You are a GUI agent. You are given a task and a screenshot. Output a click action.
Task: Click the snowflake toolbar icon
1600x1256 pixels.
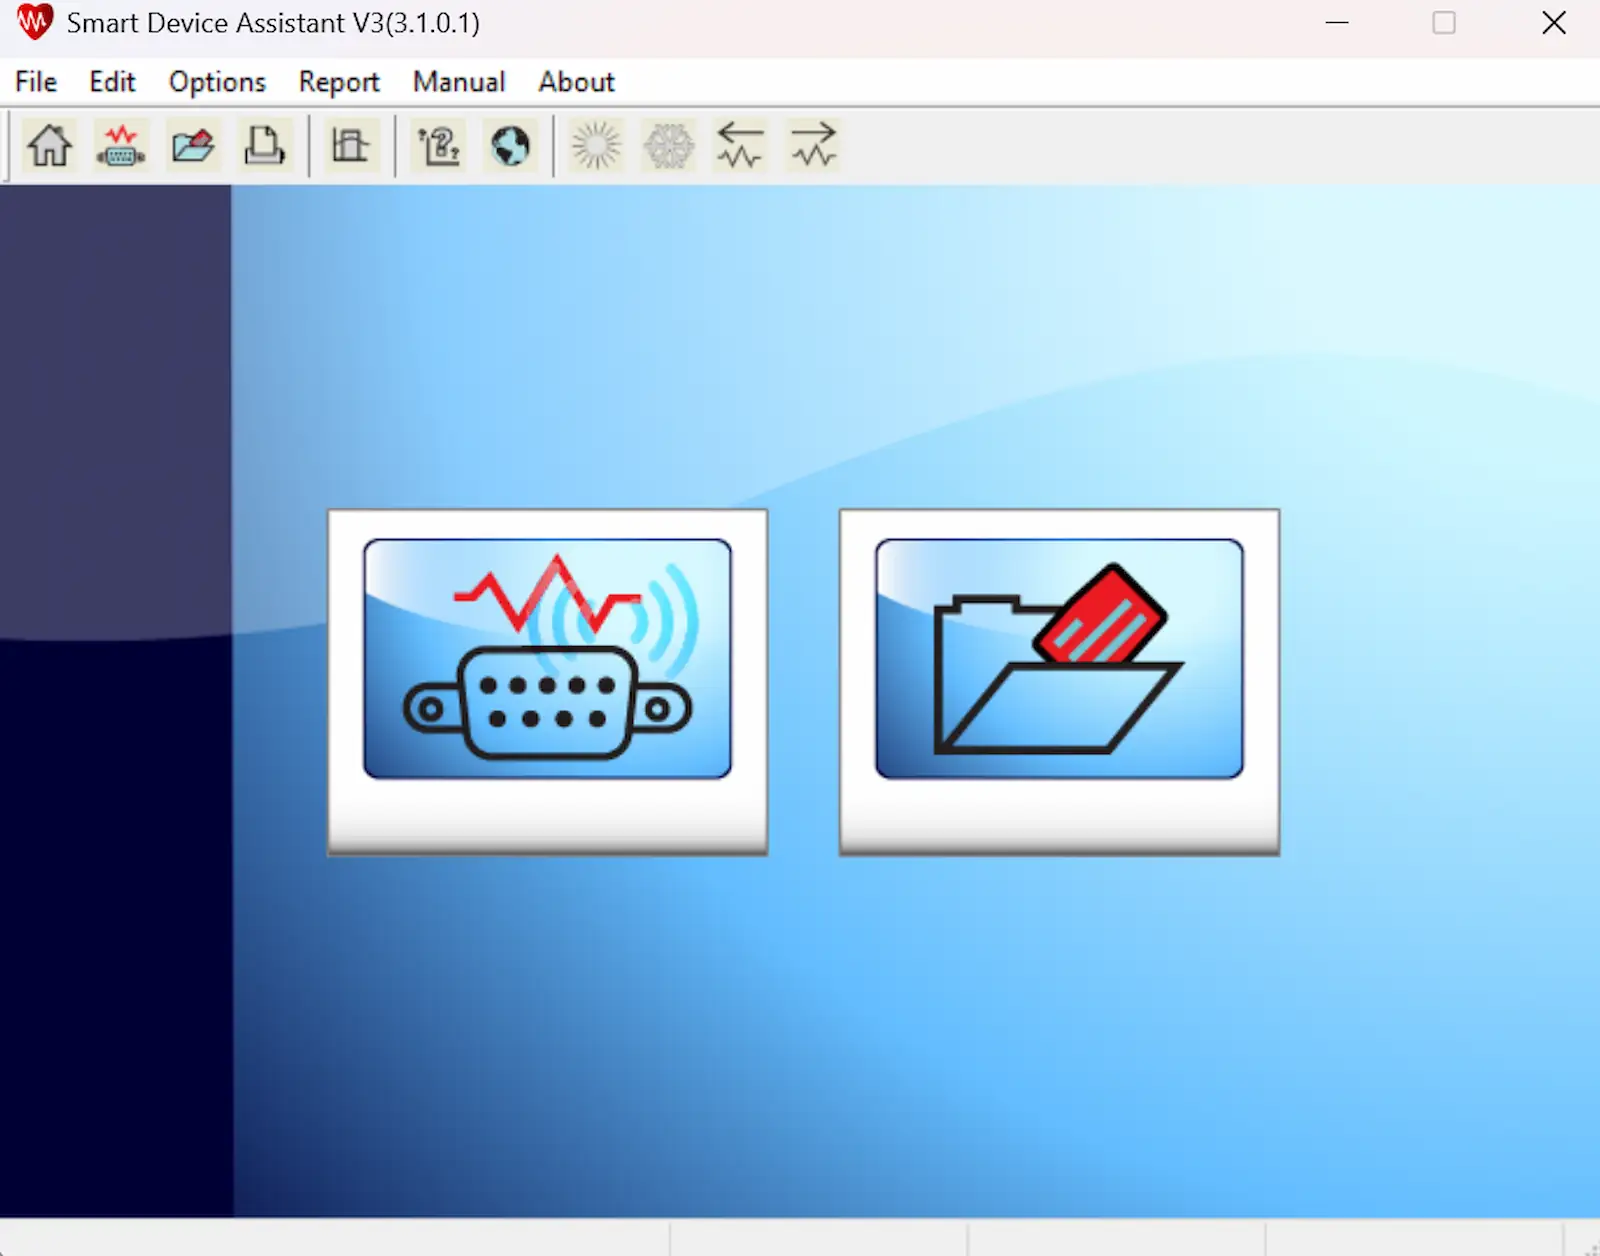(668, 145)
